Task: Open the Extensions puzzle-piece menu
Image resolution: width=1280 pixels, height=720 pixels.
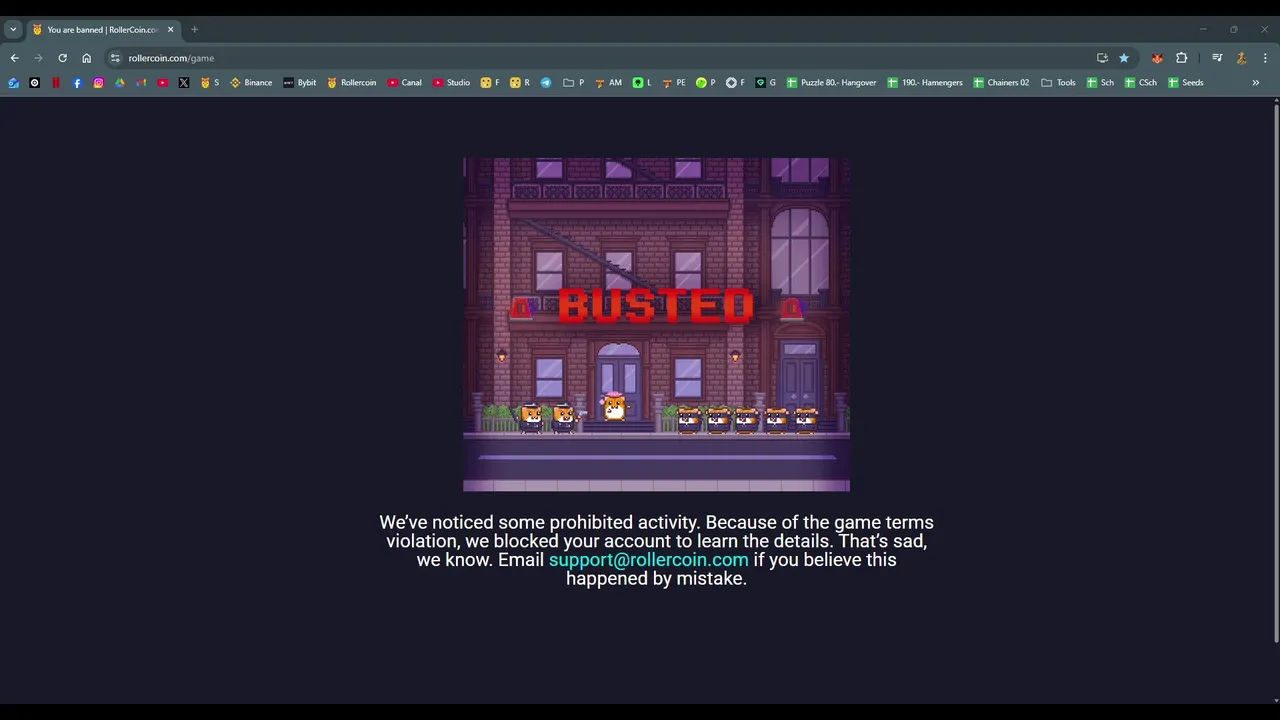Action: 1181,58
